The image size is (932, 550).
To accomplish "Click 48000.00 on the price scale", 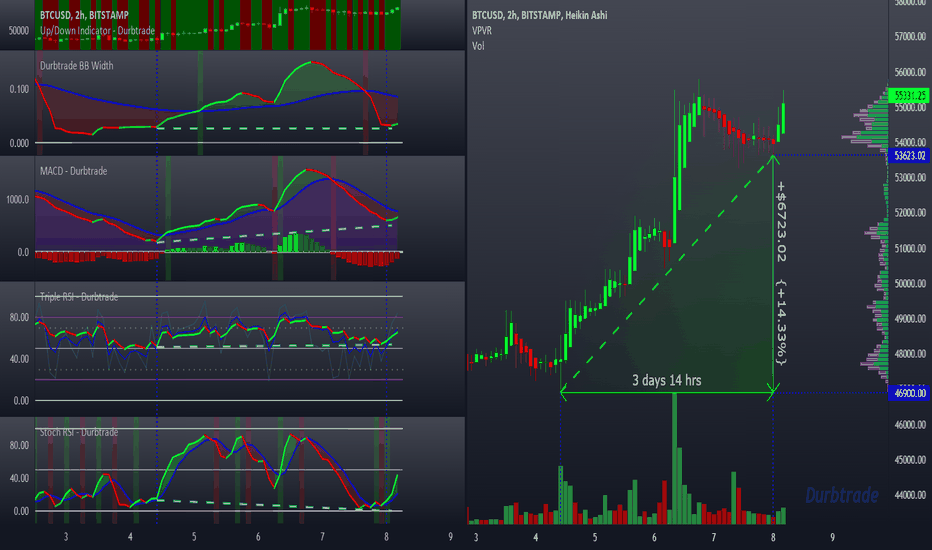I will (x=910, y=354).
